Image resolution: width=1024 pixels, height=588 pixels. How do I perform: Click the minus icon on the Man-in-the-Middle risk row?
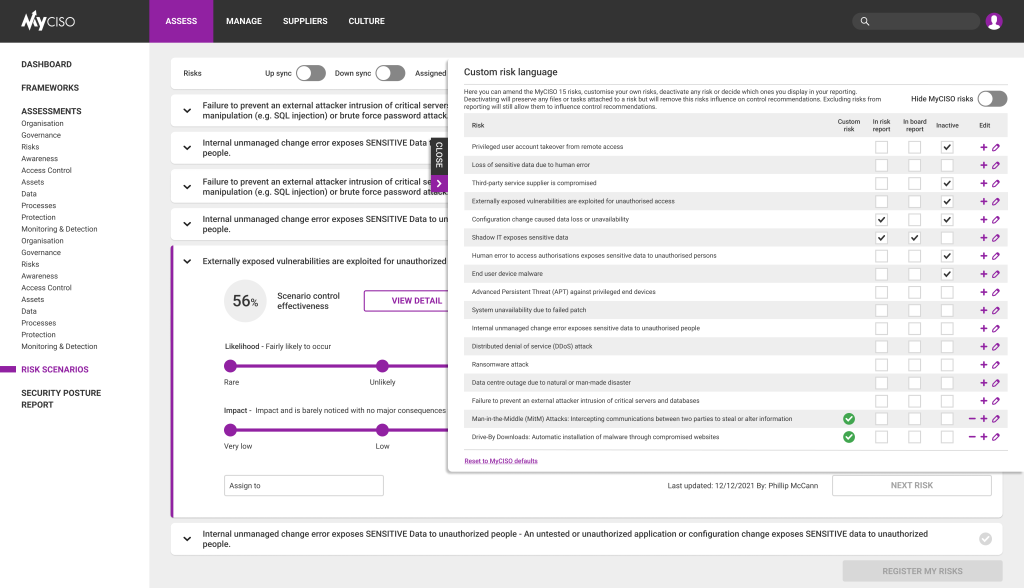971,418
